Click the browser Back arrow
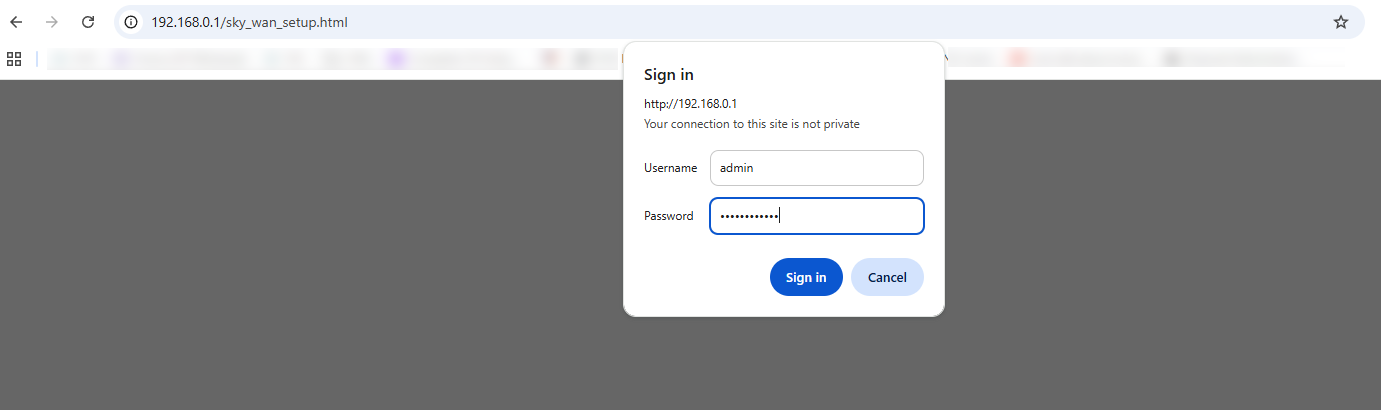Viewport: 1381px width, 410px height. 16,22
